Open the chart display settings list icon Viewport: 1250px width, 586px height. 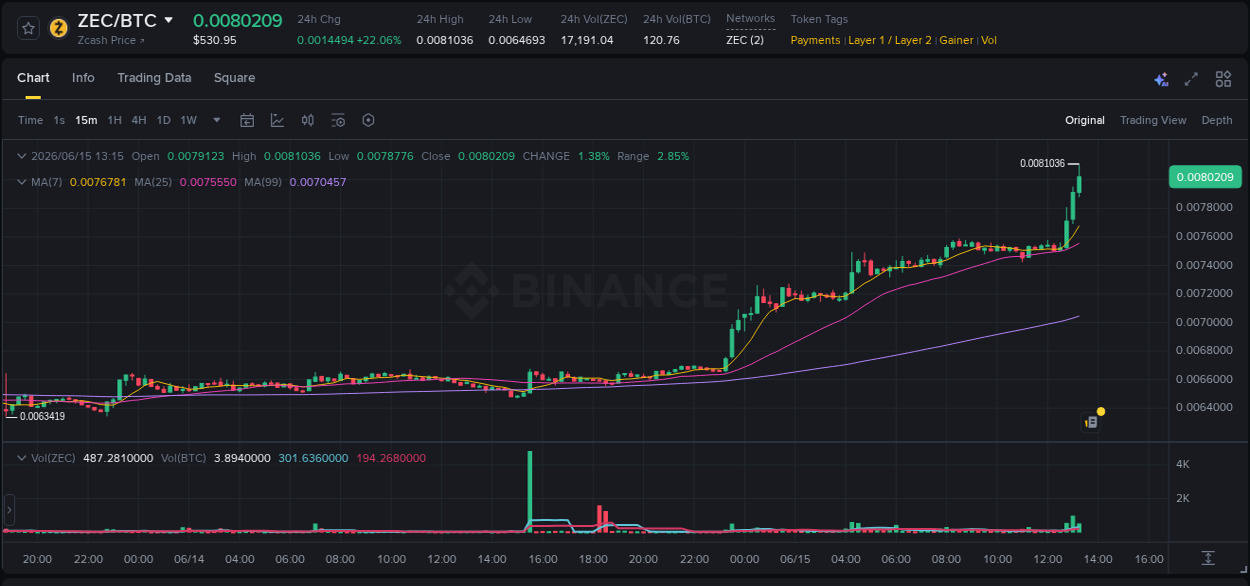pyautogui.click(x=338, y=120)
